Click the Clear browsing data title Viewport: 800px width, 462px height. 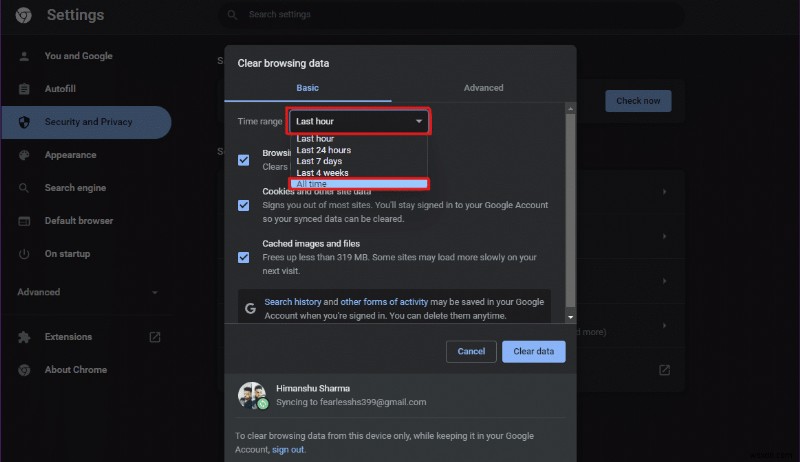[x=283, y=63]
